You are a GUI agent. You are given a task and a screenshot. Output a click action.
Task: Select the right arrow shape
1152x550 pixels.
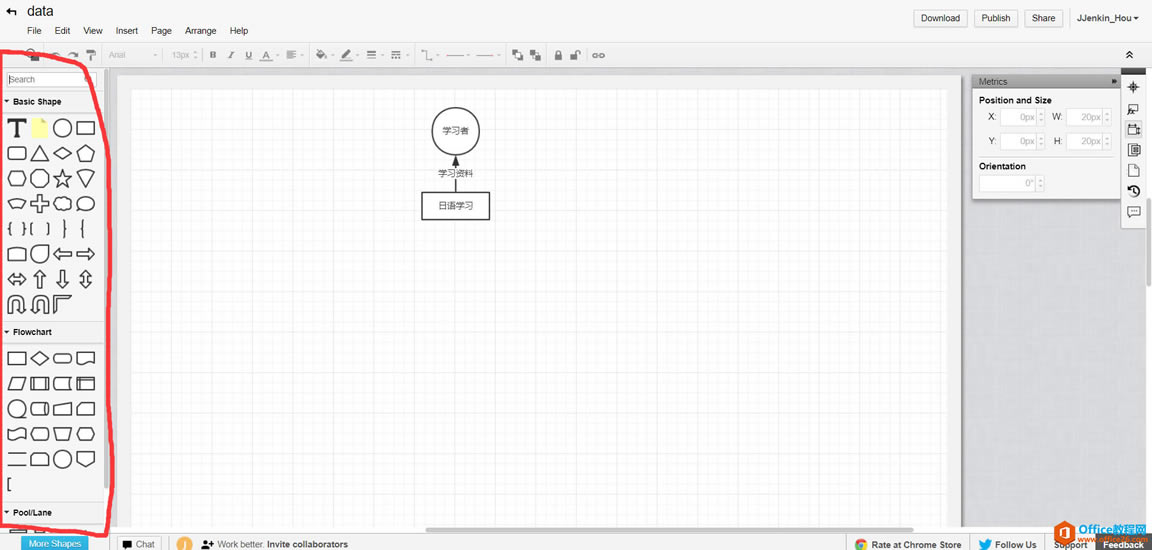click(86, 254)
